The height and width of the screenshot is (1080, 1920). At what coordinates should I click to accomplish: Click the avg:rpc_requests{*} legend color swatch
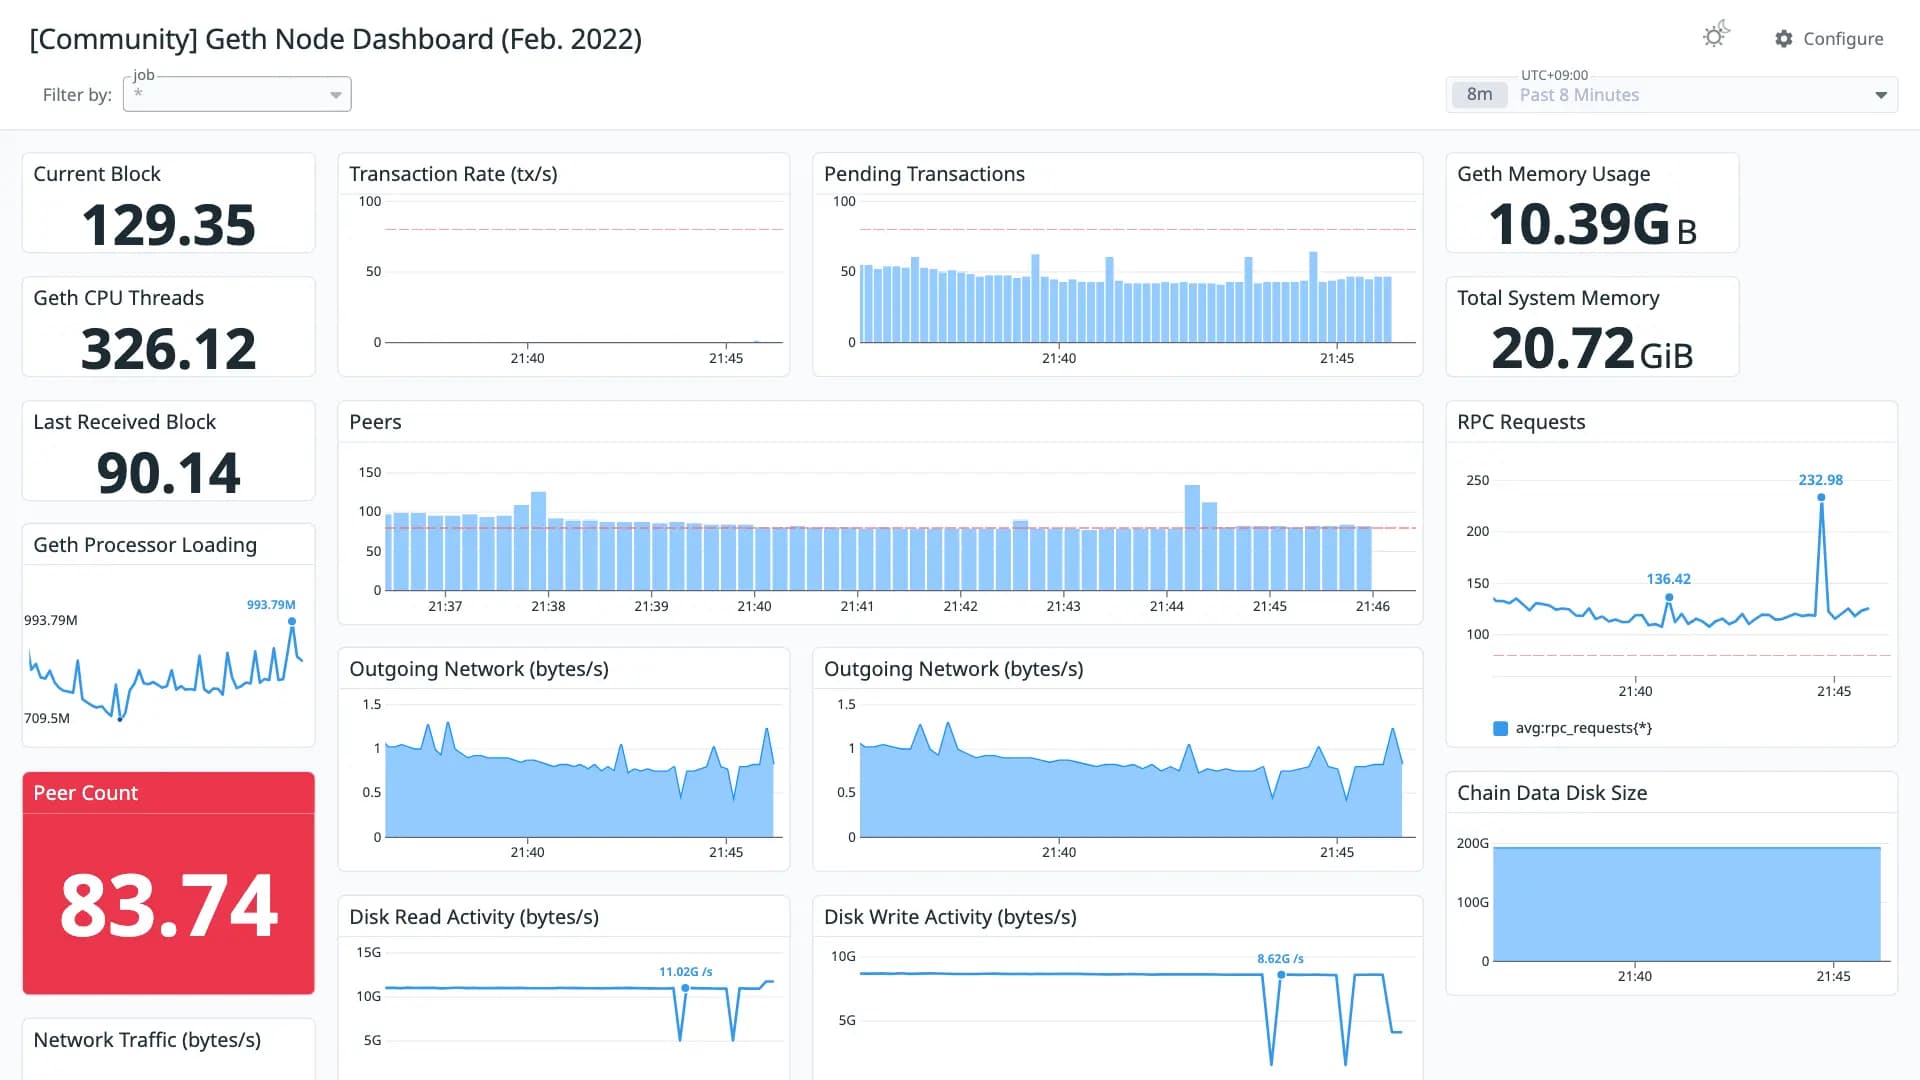tap(1500, 728)
